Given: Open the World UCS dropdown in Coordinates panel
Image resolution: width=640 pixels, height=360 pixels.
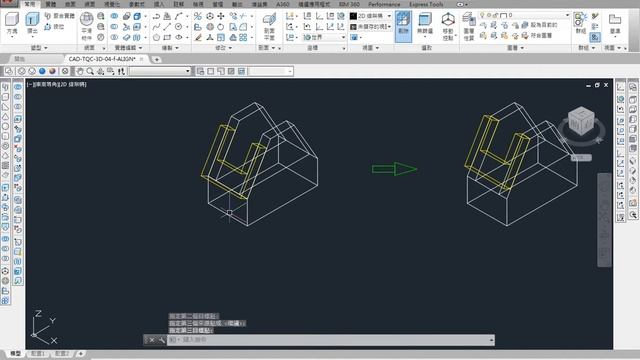Looking at the screenshot, I should pyautogui.click(x=343, y=37).
